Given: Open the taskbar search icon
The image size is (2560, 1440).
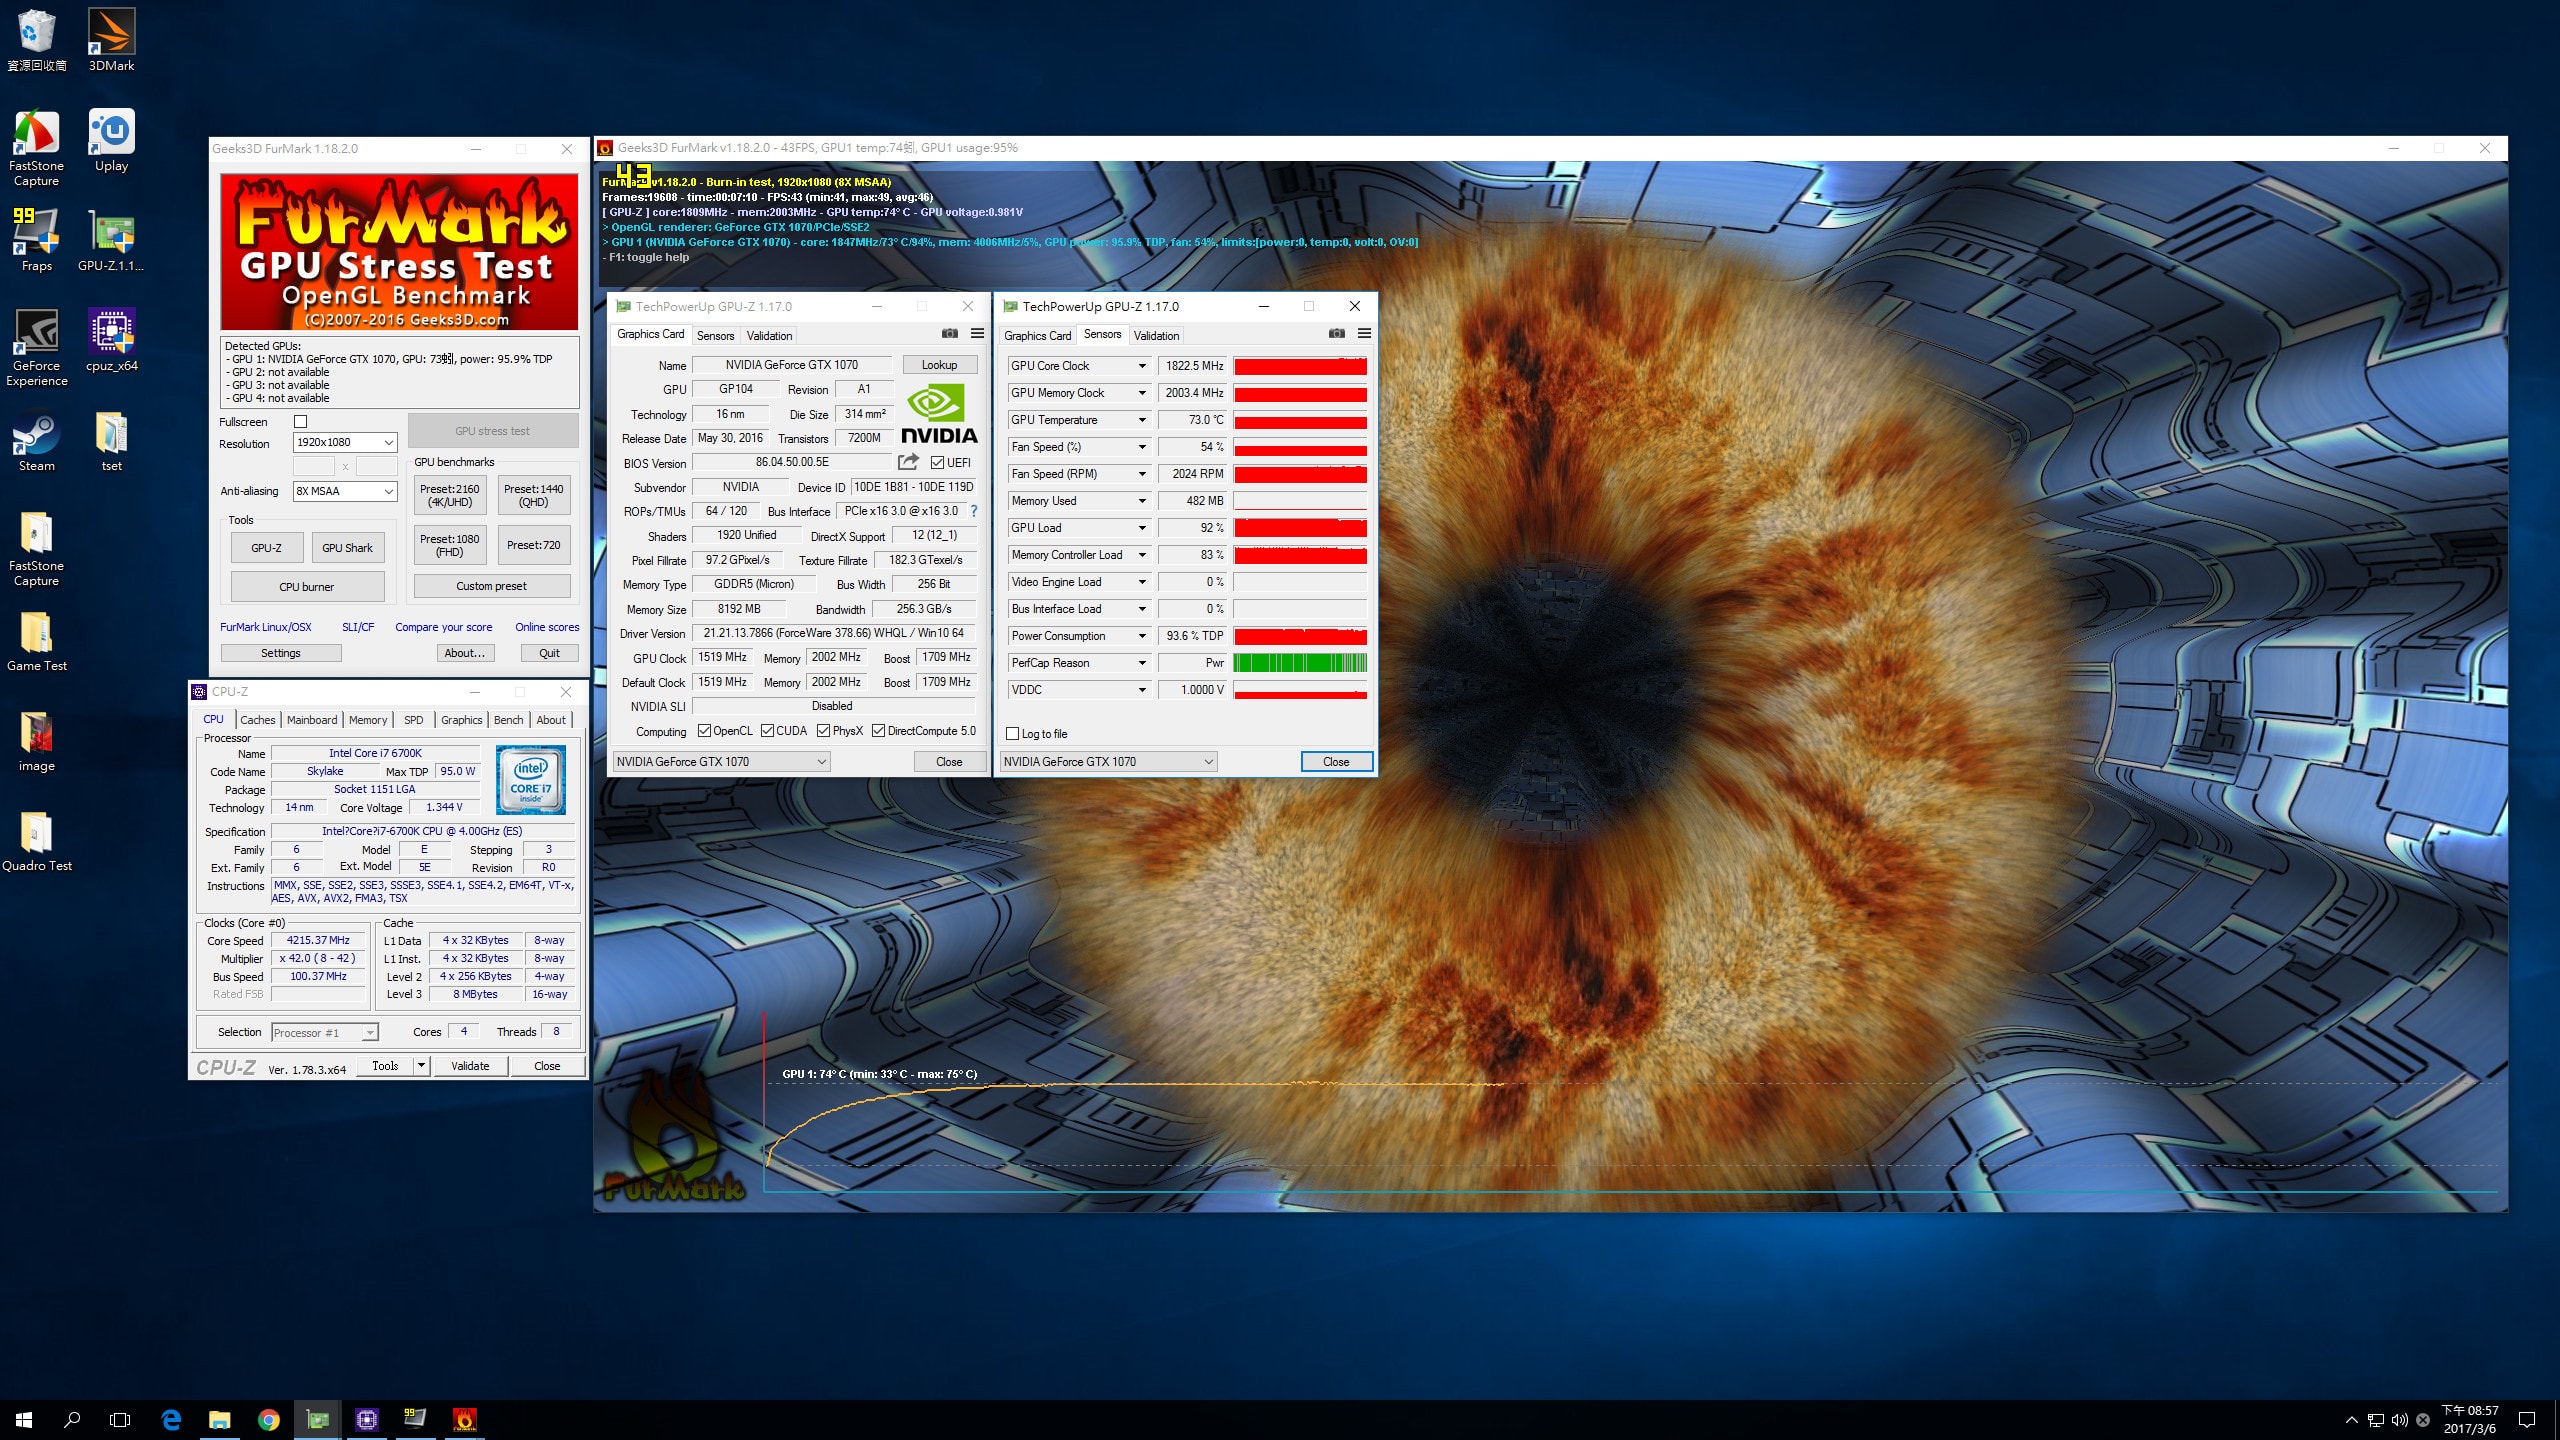Looking at the screenshot, I should click(x=72, y=1419).
